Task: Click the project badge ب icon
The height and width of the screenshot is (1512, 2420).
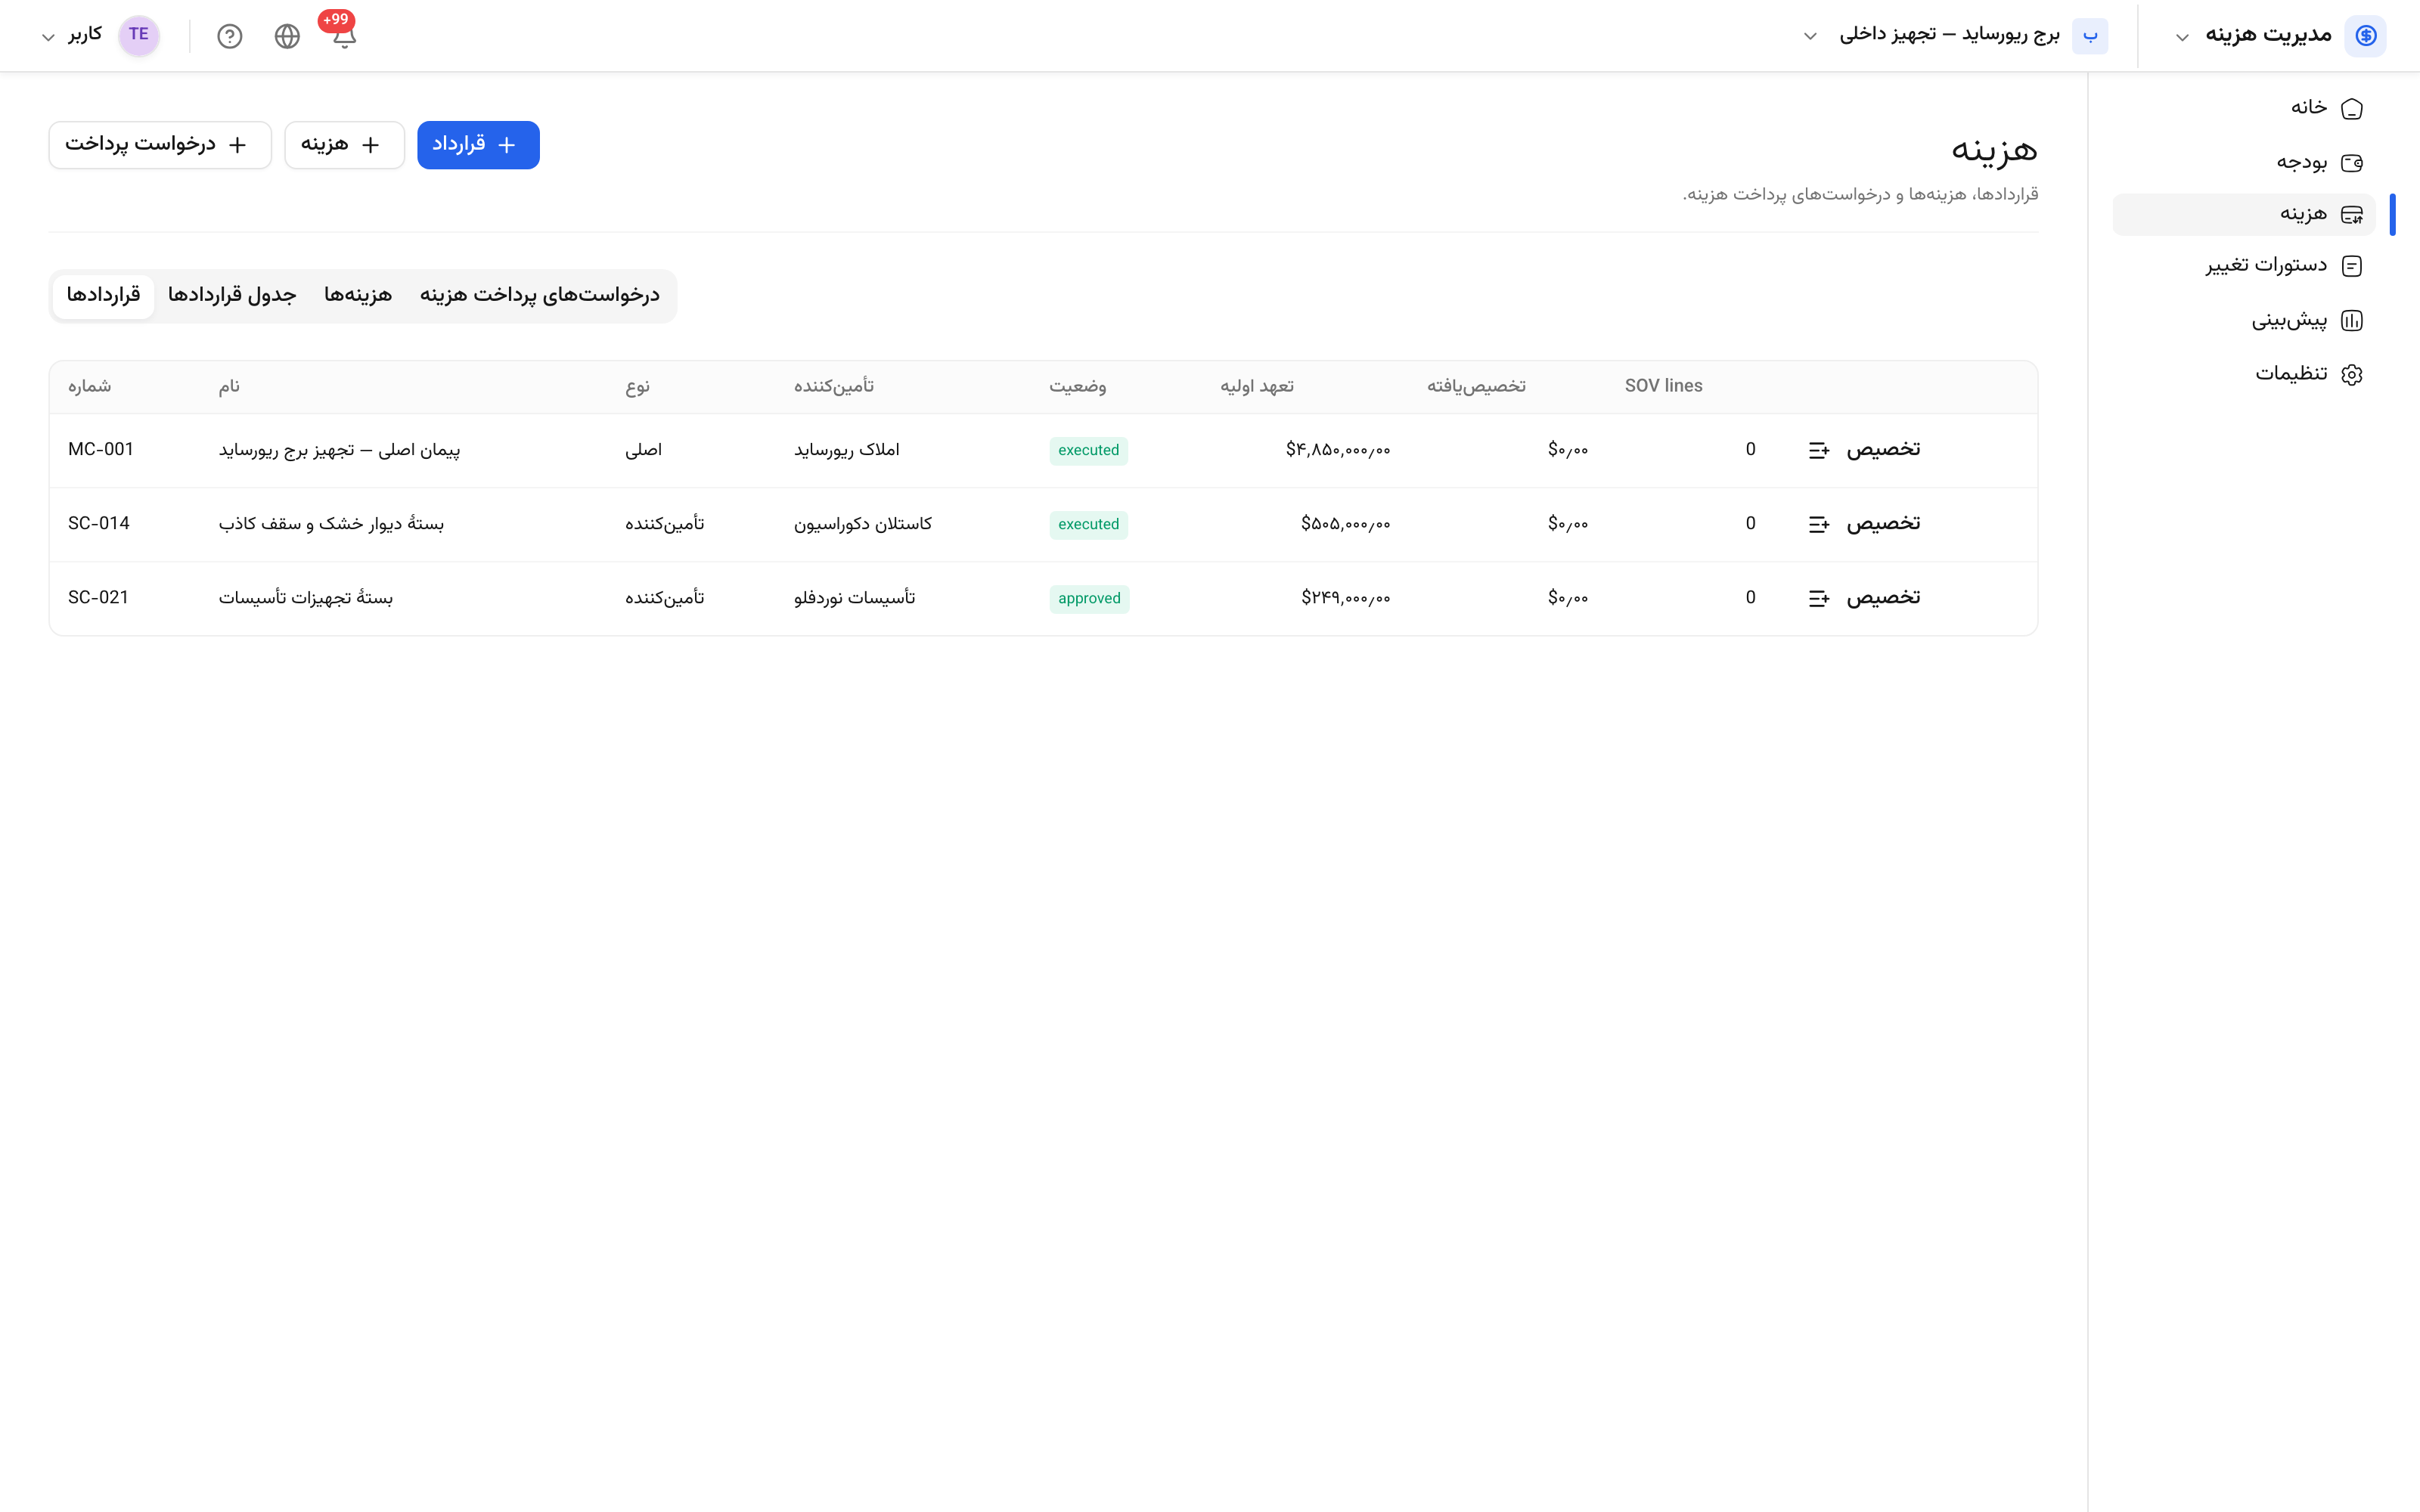Action: (x=2090, y=36)
